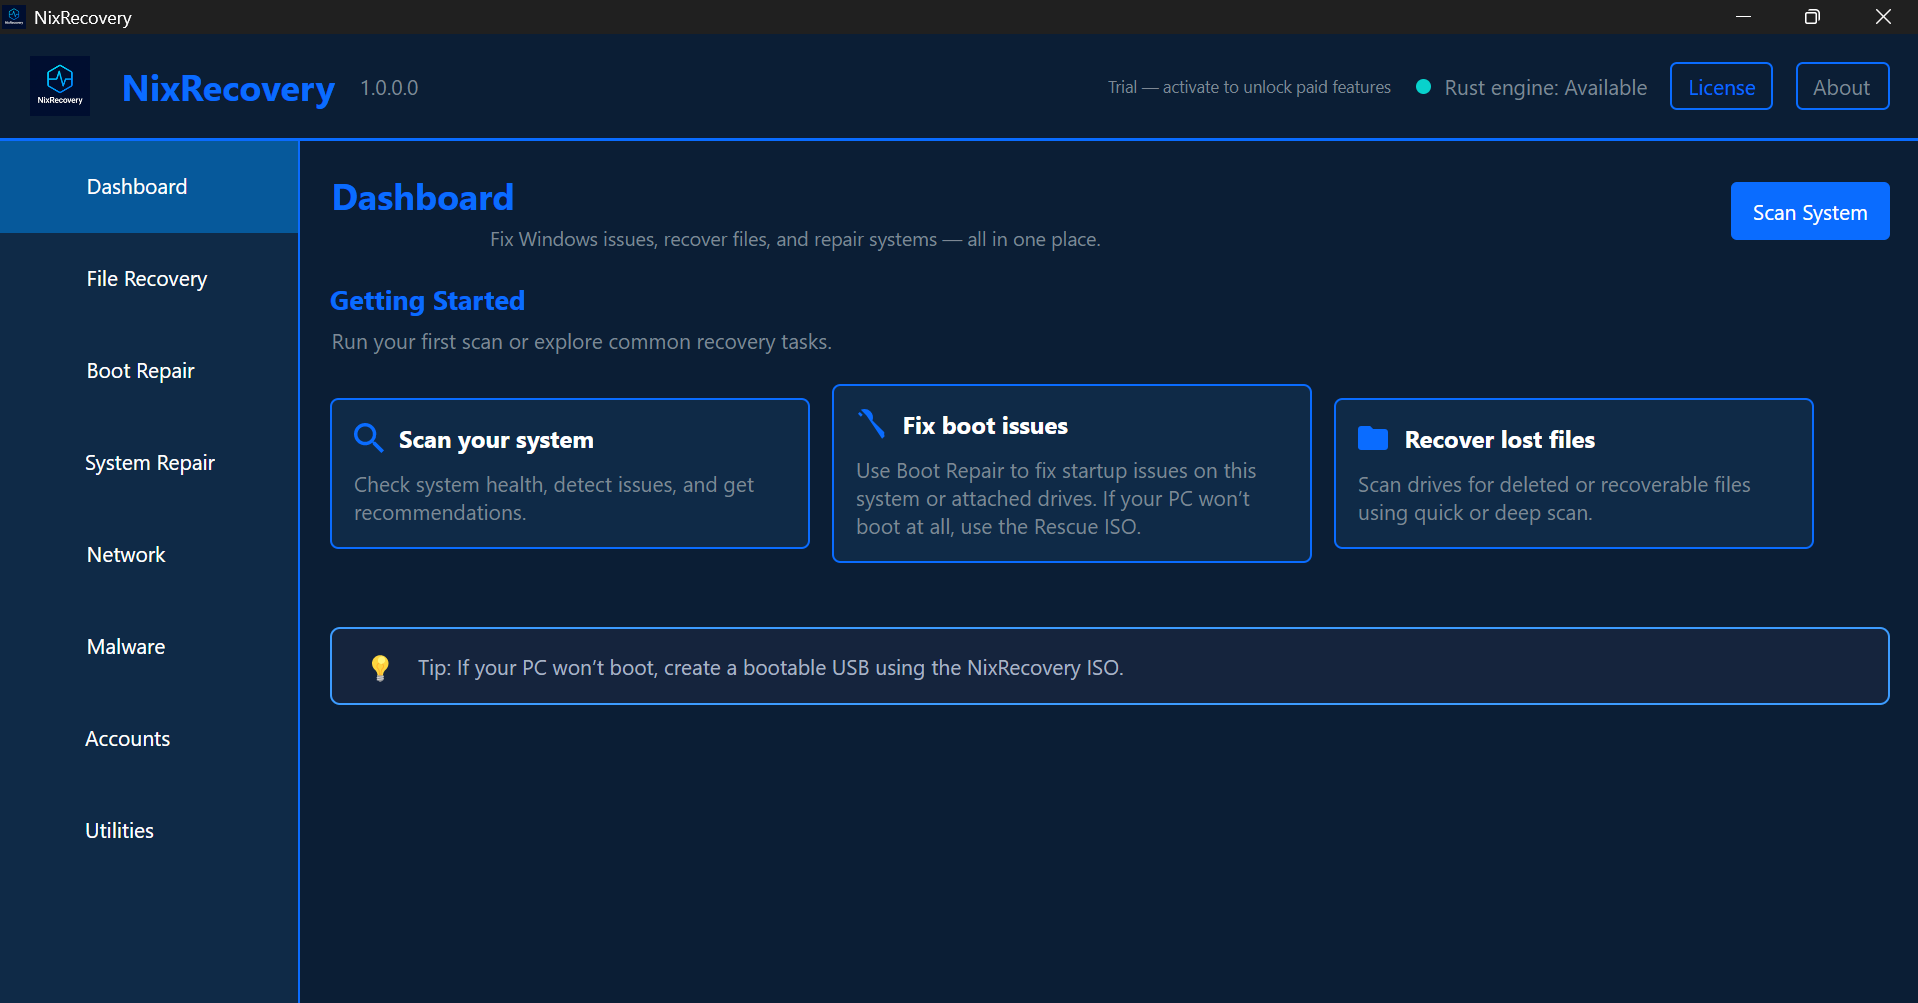Click the Trial activation notice text
Screen dimensions: 1918x1003
1249,88
